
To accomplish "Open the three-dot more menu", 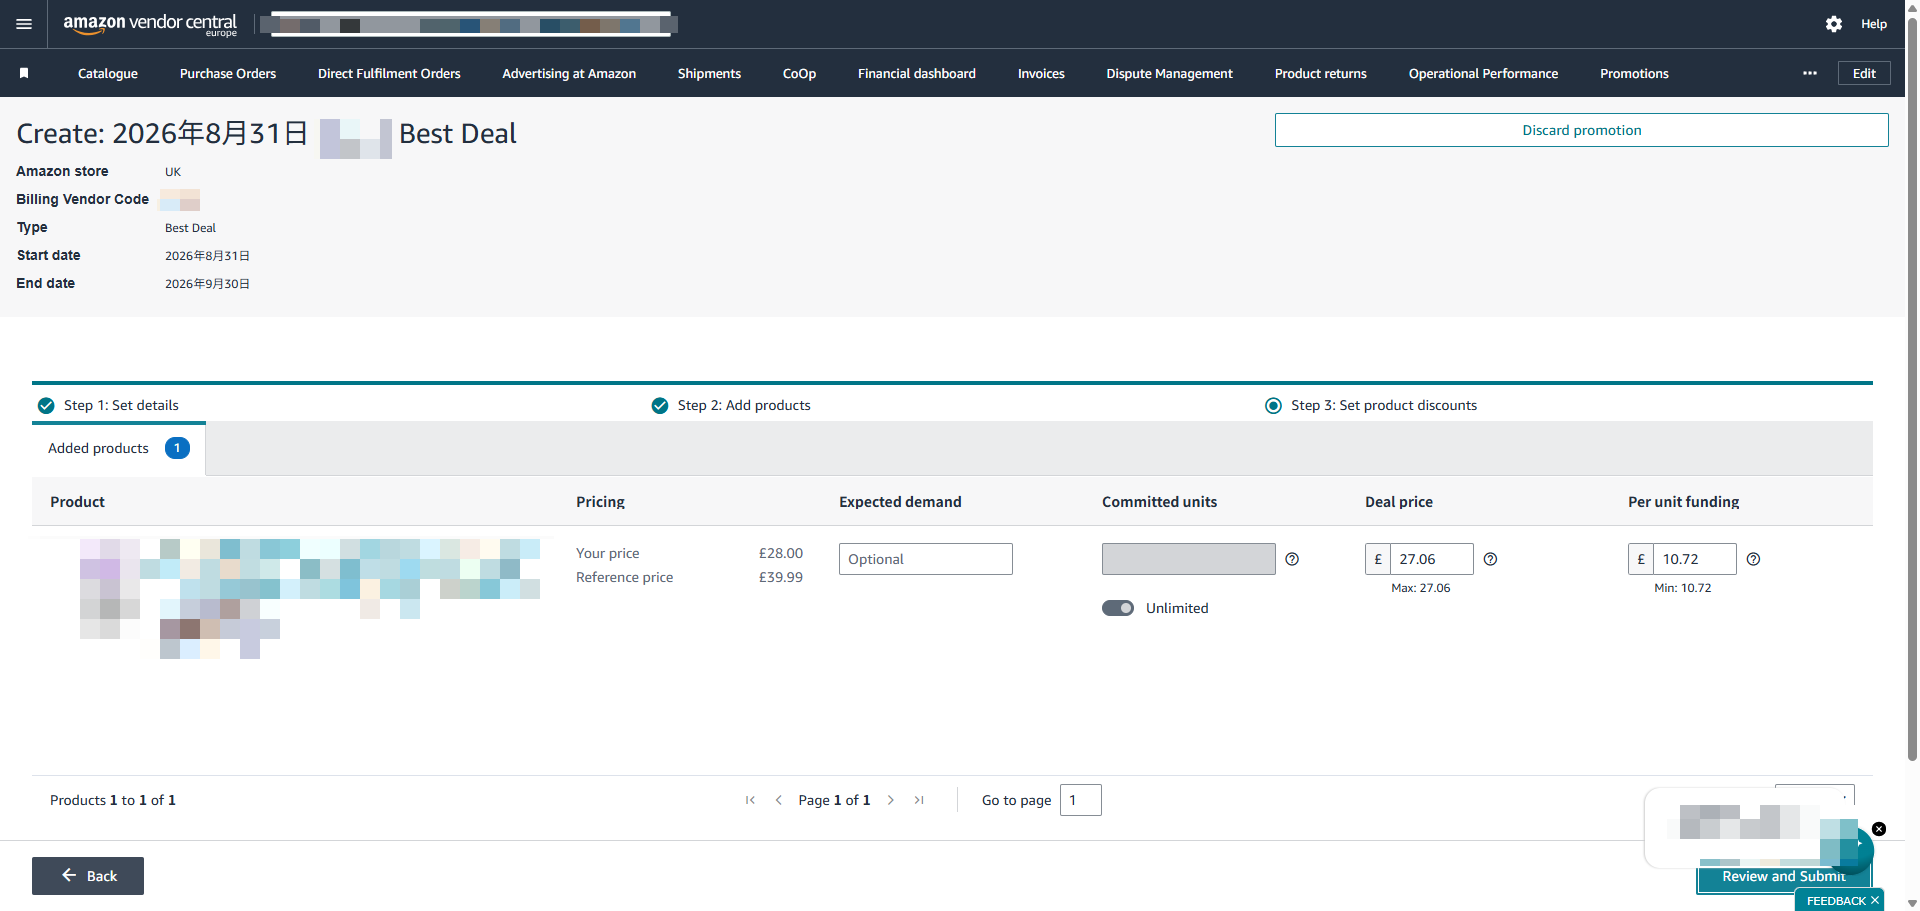I will pos(1810,73).
